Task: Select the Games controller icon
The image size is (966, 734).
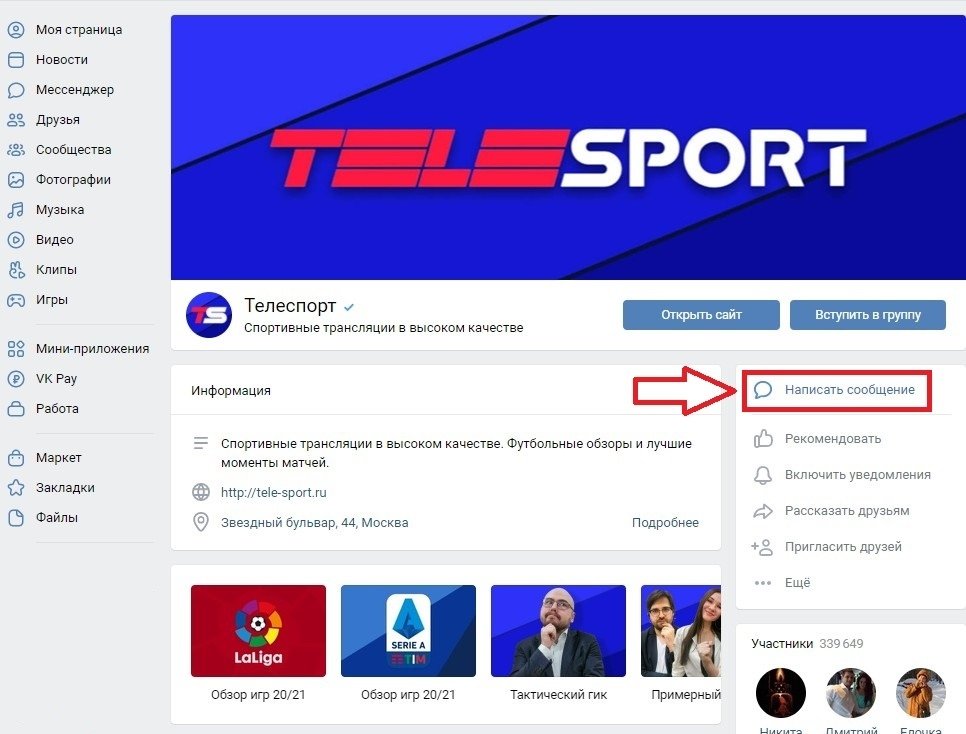Action: tap(16, 300)
